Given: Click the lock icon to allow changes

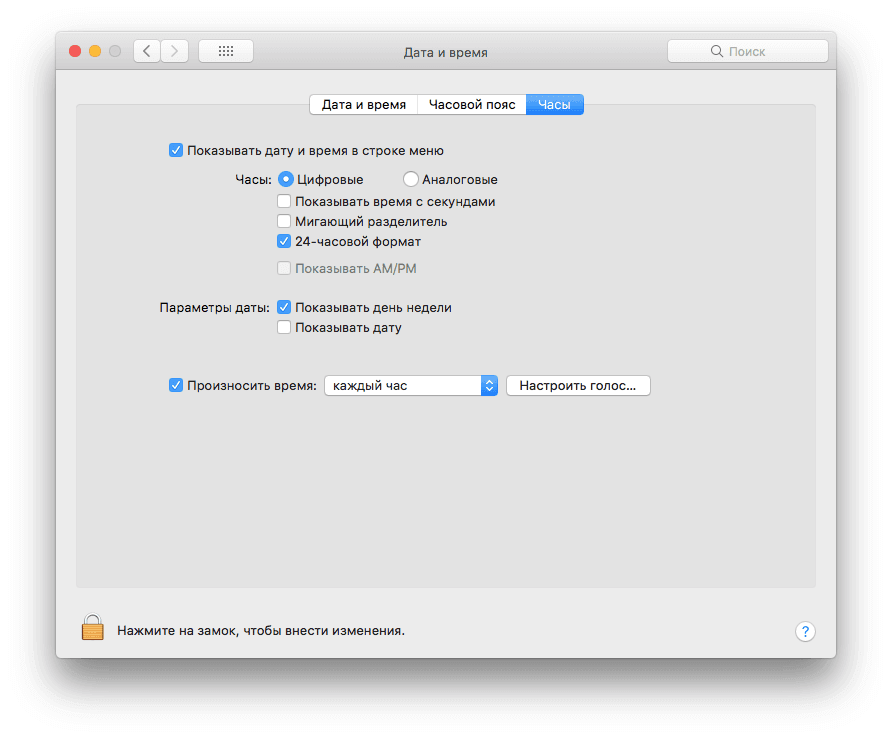Looking at the screenshot, I should pyautogui.click(x=92, y=629).
